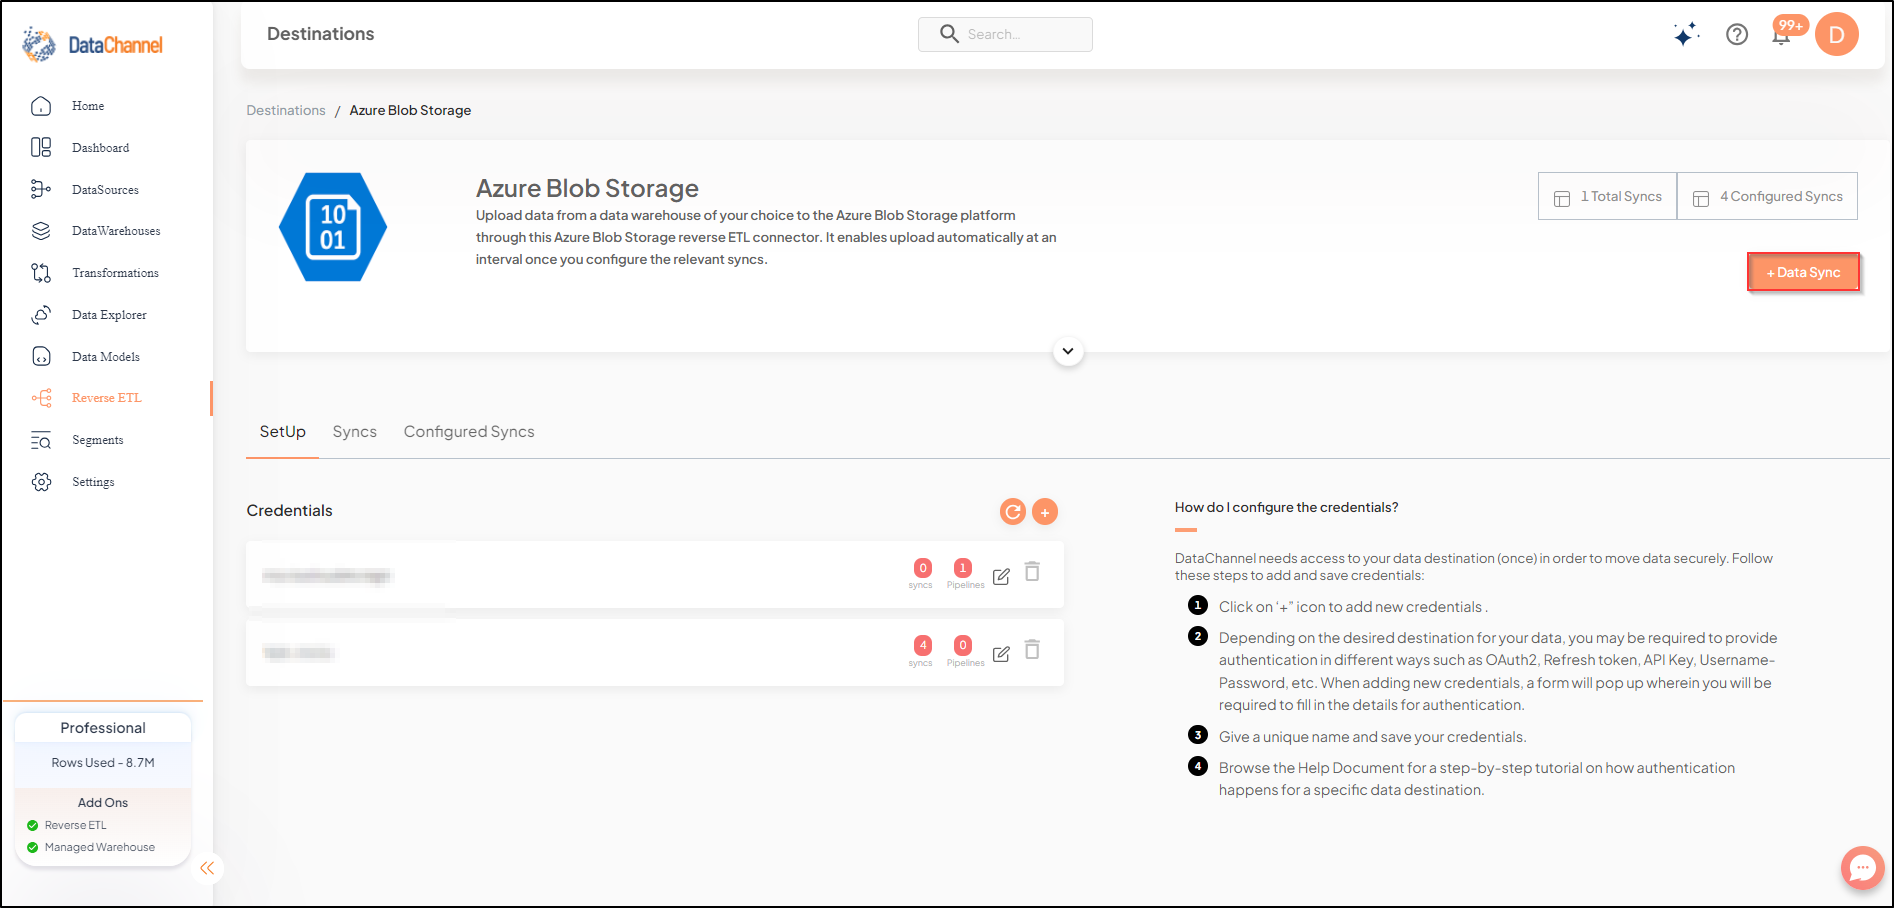Image resolution: width=1894 pixels, height=908 pixels.
Task: Click Azure Blob Storage breadcrumb
Action: click(410, 110)
